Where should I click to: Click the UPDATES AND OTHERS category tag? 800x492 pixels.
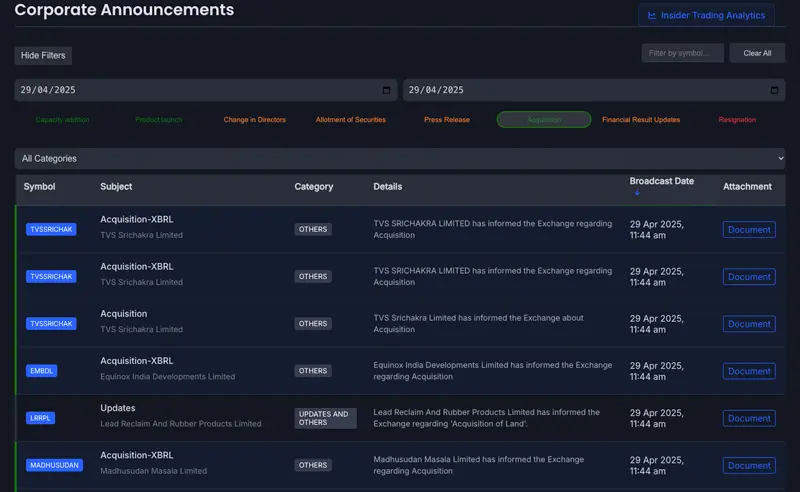325,418
